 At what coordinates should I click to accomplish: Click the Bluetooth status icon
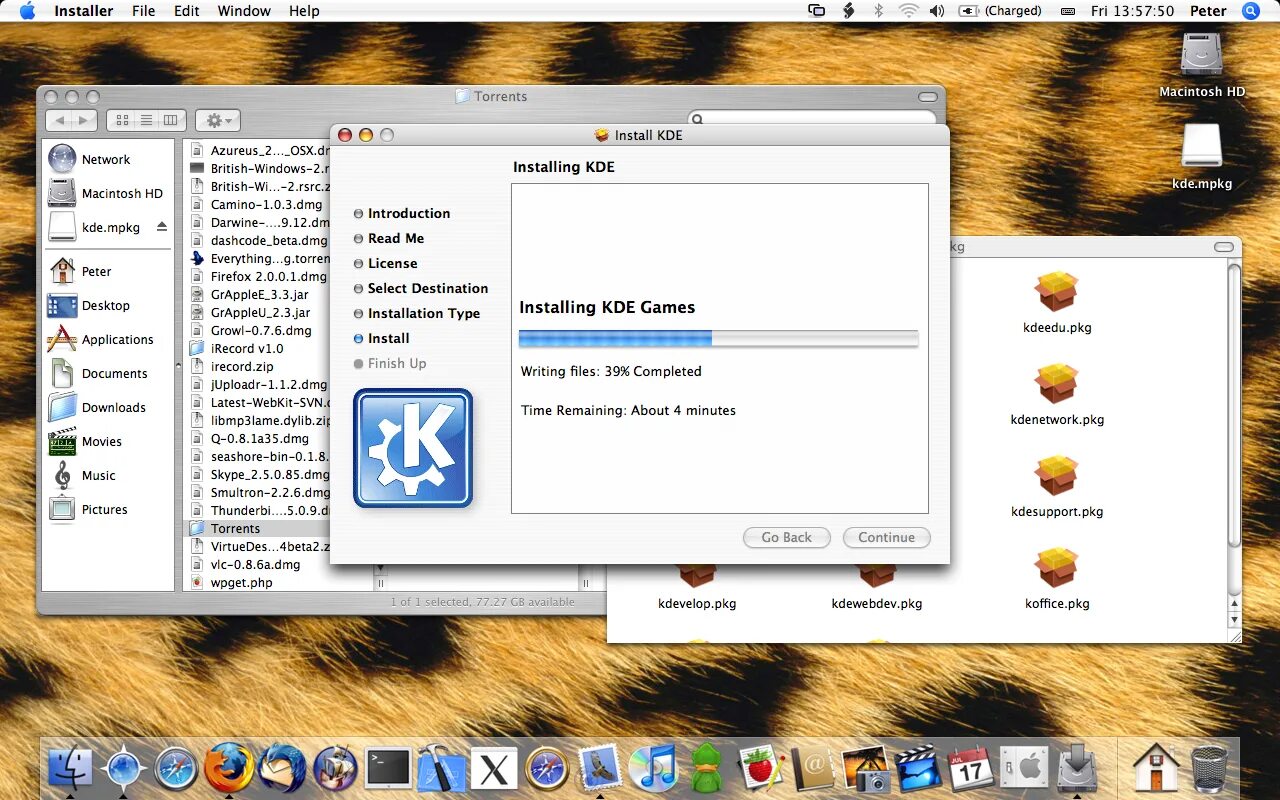click(878, 11)
